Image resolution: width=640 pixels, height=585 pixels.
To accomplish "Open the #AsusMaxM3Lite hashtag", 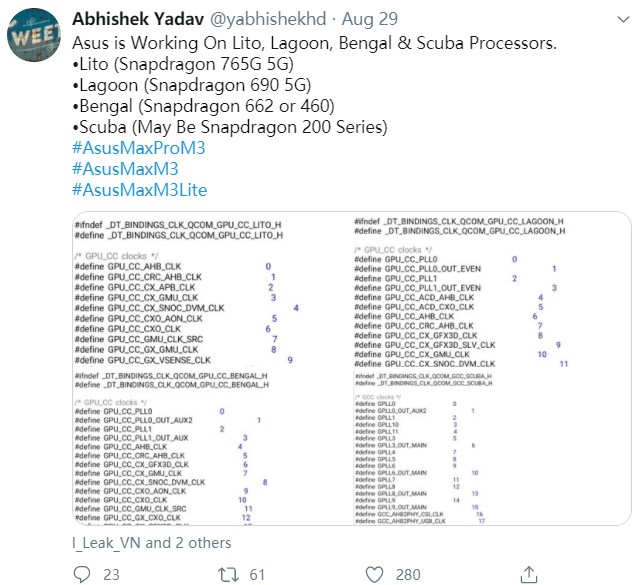I will 140,190.
